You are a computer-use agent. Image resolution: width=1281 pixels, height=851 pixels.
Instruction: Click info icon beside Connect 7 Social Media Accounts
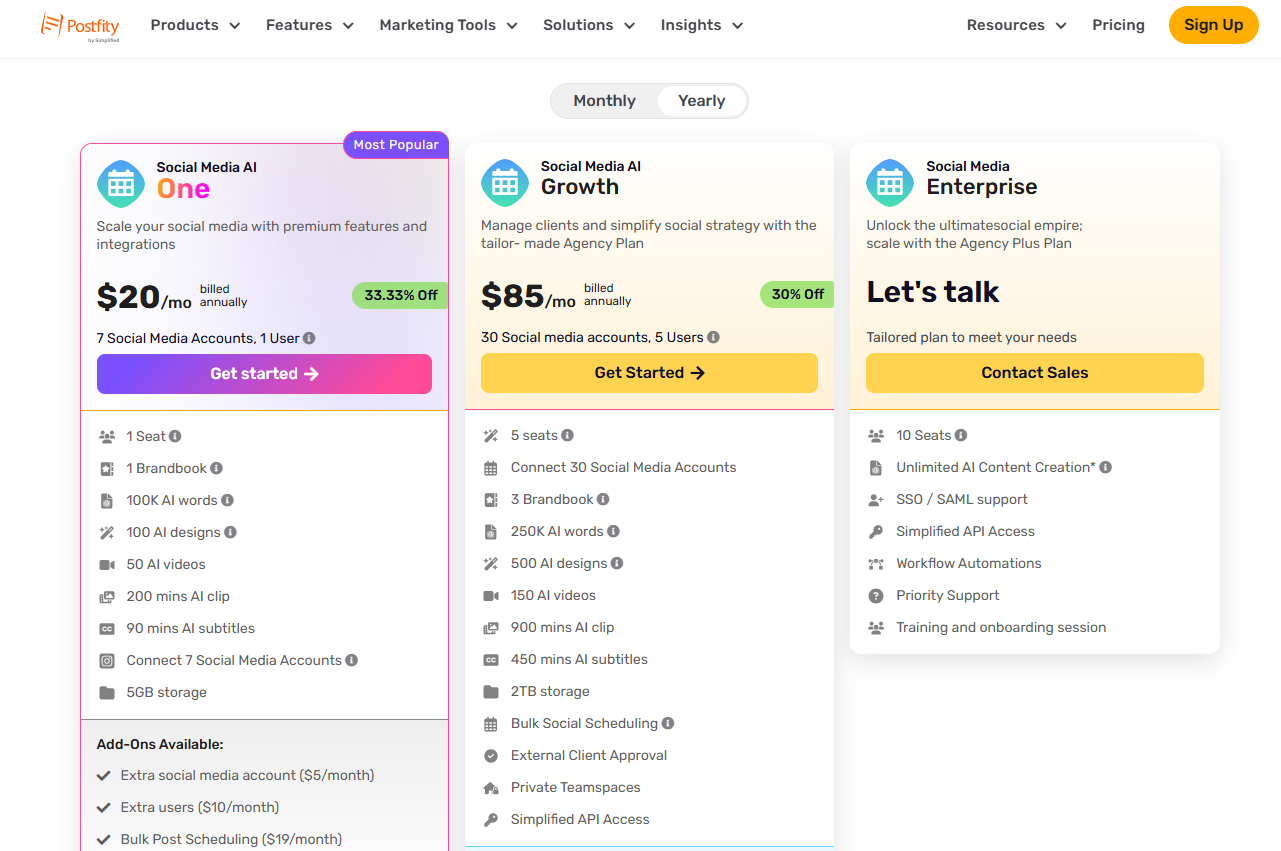click(351, 660)
